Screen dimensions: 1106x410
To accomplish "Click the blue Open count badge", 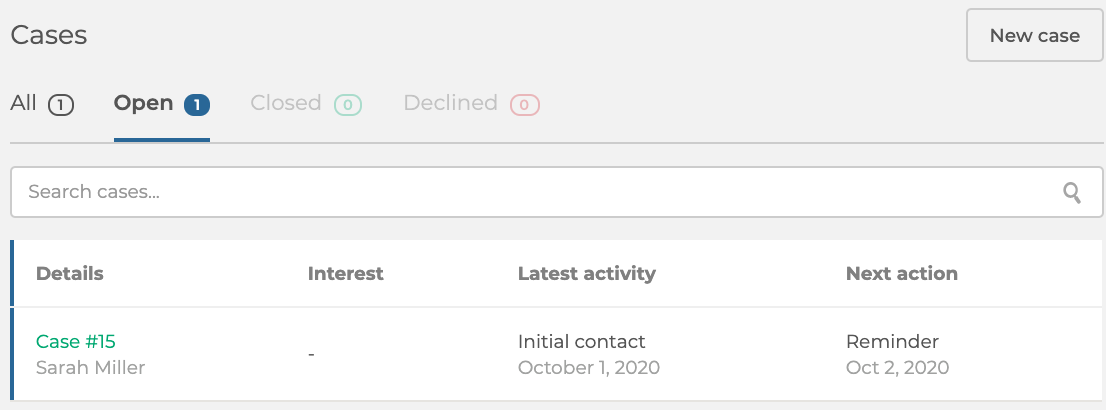I will 197,105.
